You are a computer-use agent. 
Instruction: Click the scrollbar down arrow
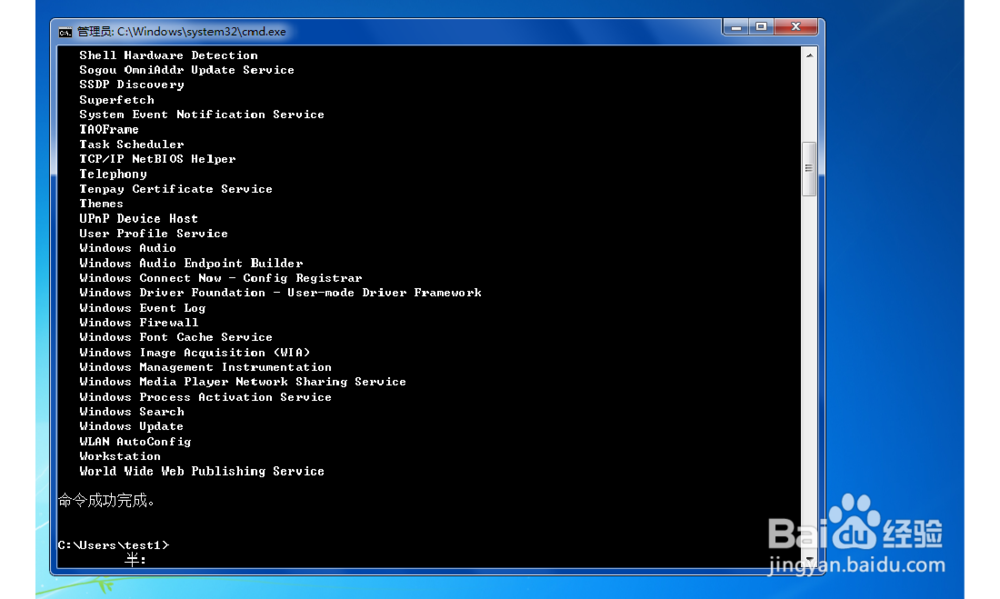(x=809, y=559)
